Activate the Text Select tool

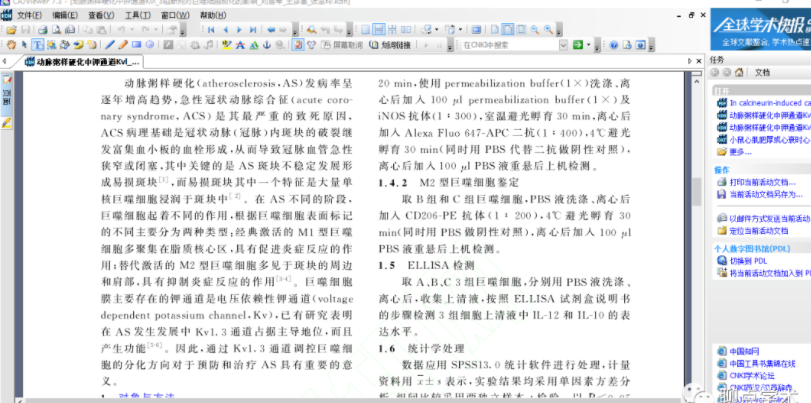click(38, 45)
